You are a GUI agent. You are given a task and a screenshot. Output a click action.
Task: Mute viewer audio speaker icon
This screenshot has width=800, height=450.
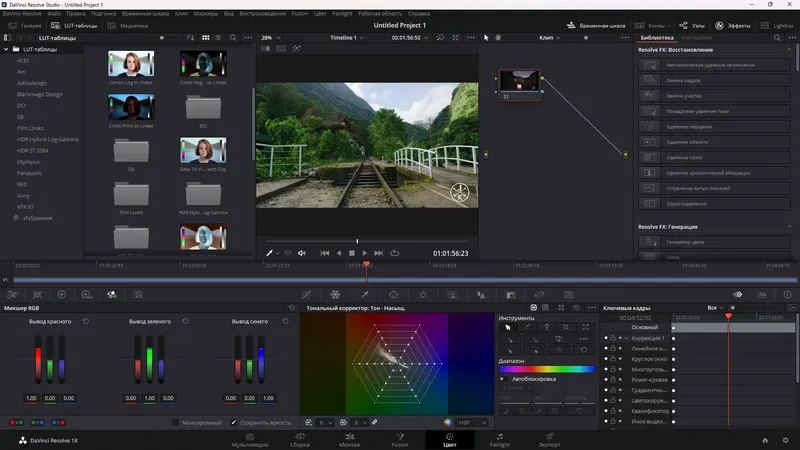(x=302, y=253)
